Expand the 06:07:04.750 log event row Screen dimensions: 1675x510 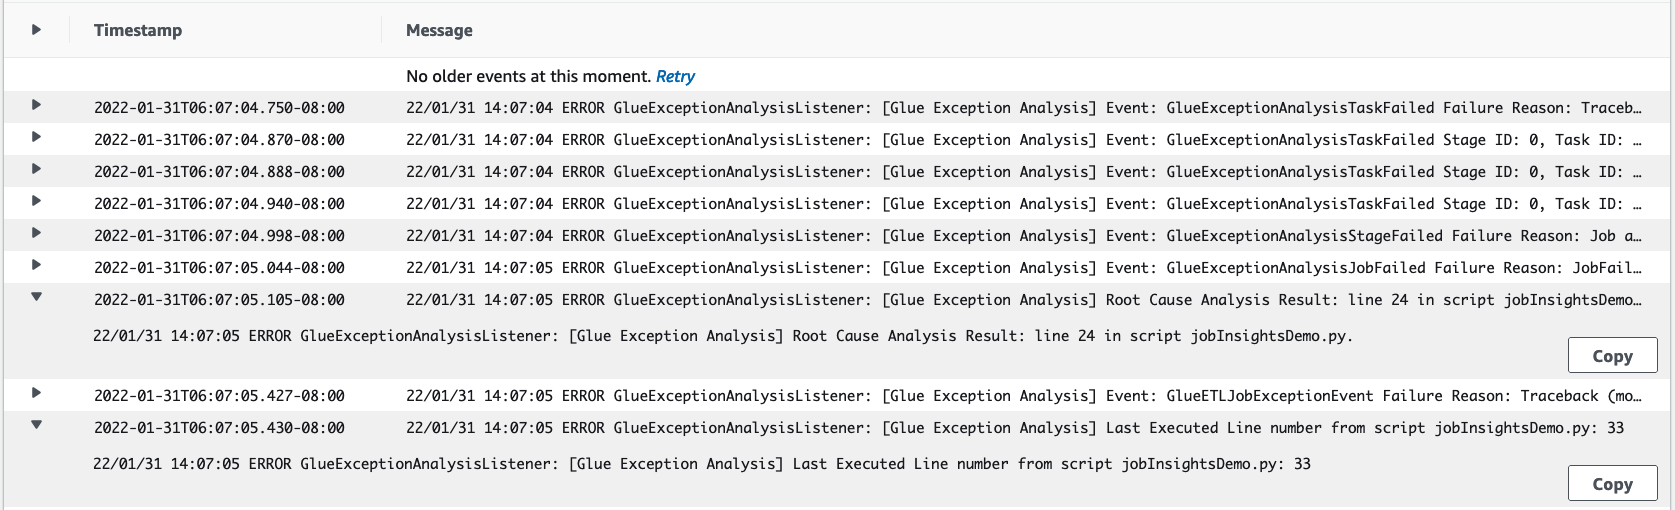36,105
